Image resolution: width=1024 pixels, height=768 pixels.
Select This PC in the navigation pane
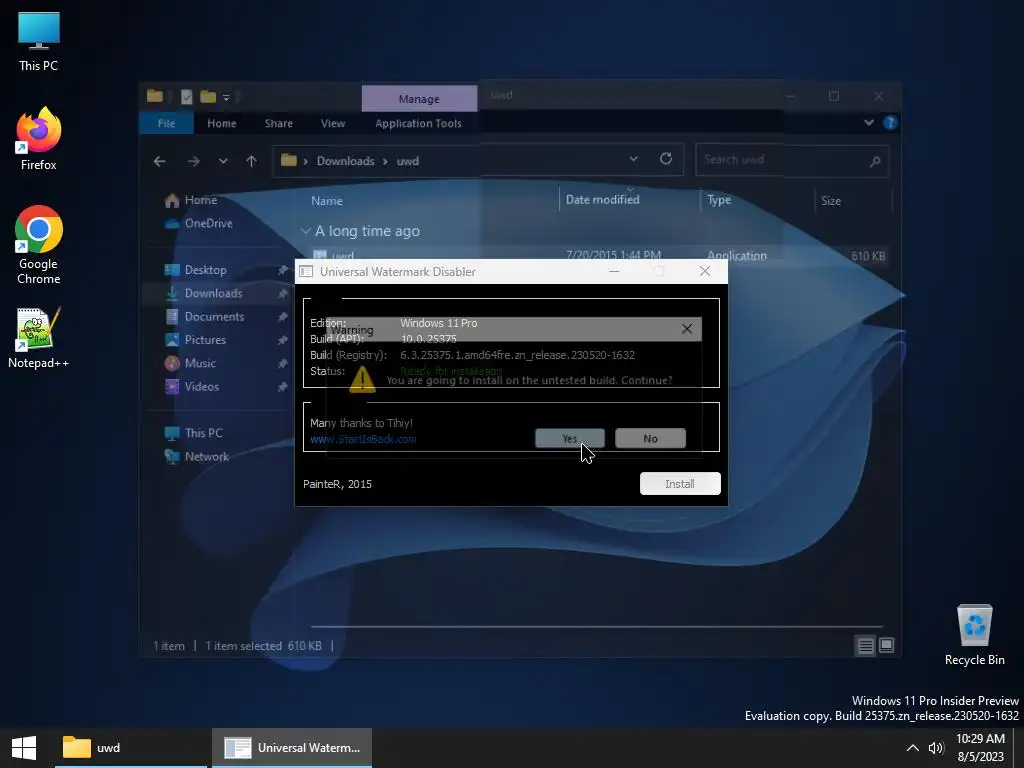tap(203, 433)
